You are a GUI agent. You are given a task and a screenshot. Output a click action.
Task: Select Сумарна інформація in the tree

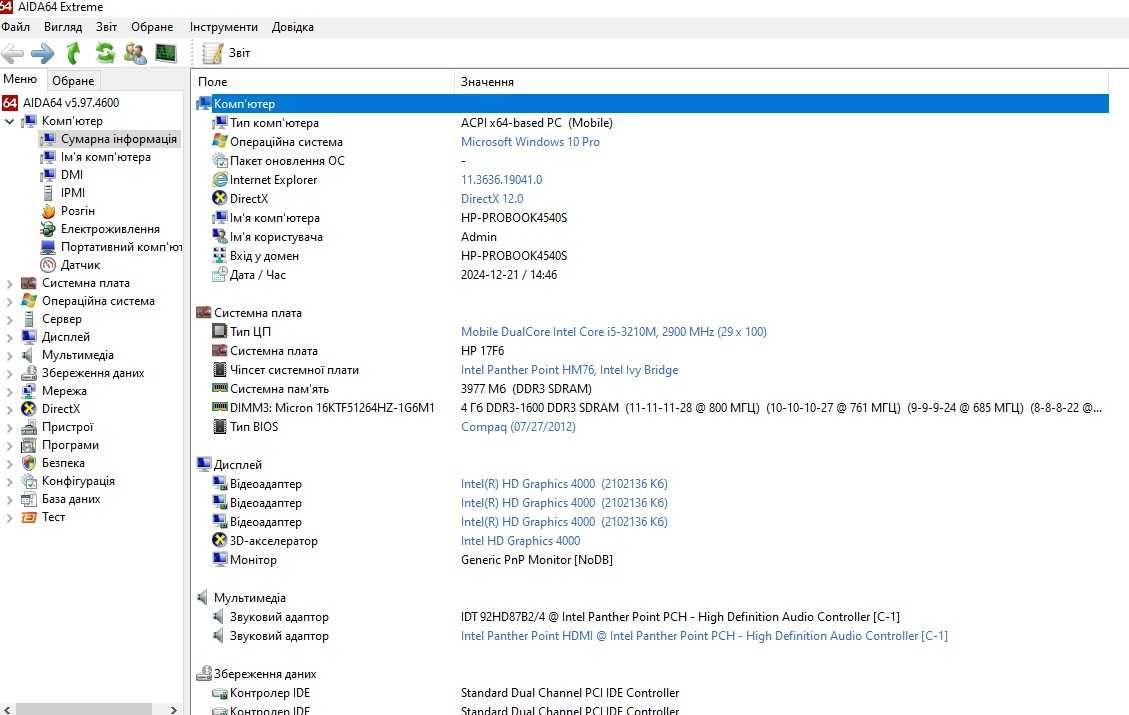tap(118, 139)
